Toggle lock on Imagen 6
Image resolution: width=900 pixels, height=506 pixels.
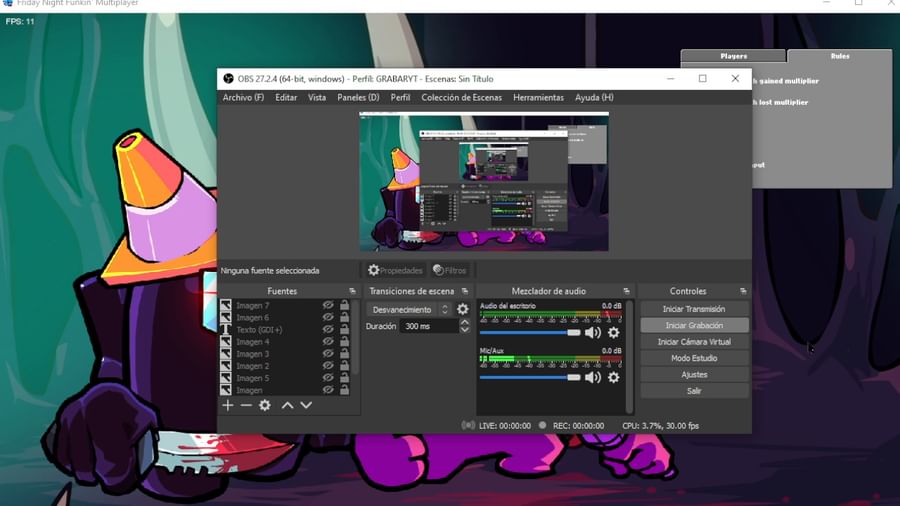point(344,317)
